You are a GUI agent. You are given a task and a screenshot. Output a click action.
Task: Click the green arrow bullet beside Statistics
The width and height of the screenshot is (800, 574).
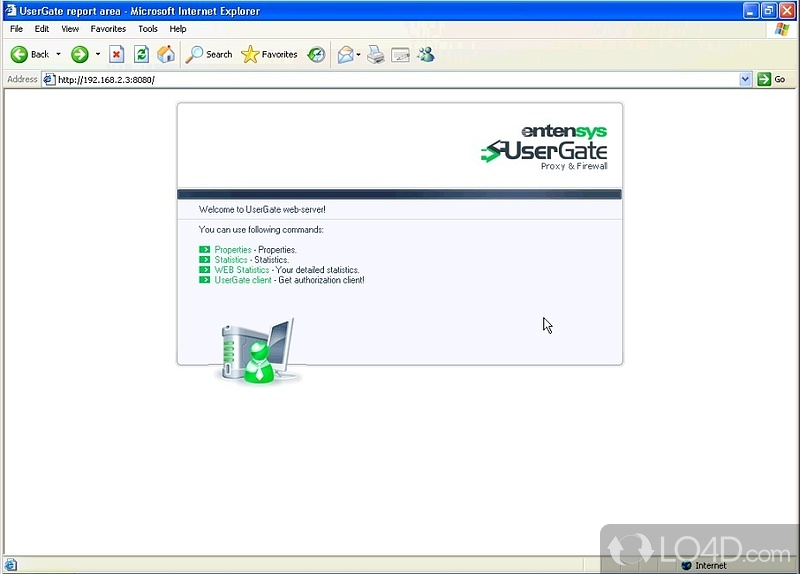pos(205,260)
